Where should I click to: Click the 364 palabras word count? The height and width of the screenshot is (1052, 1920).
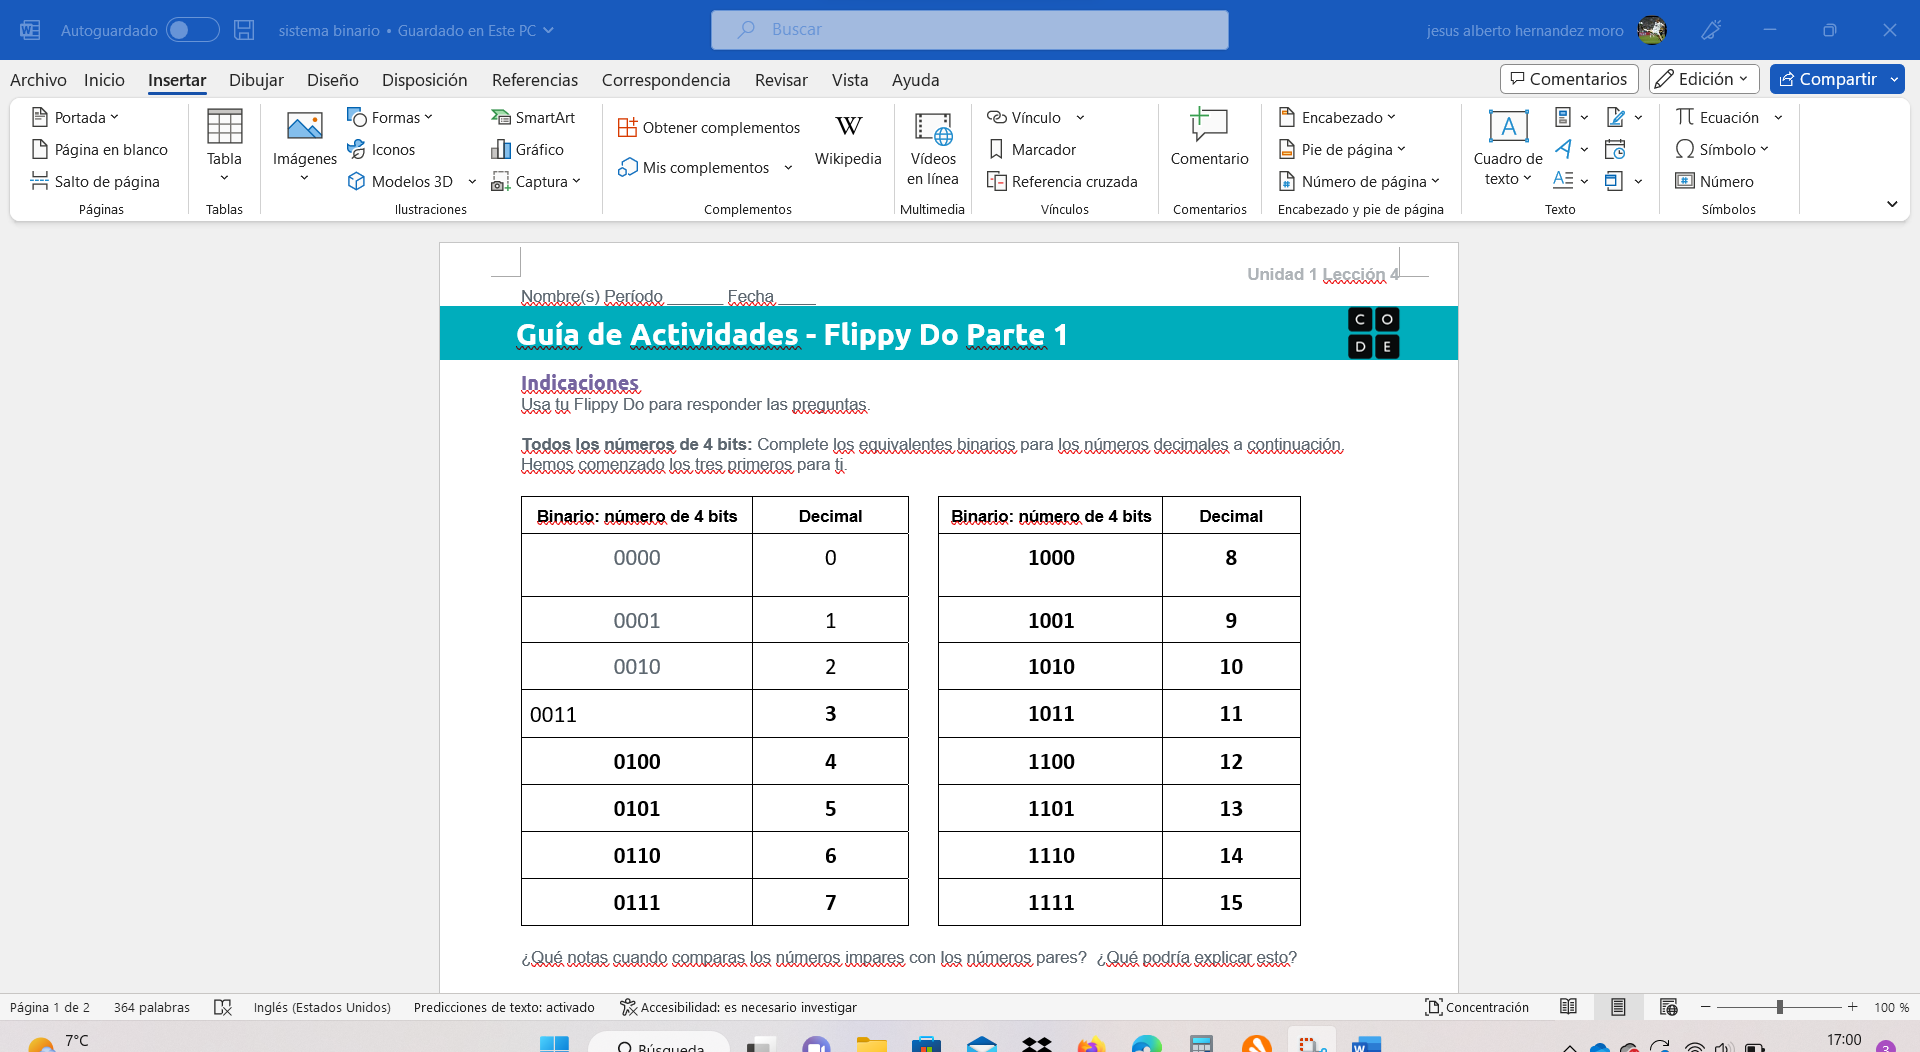[152, 1007]
